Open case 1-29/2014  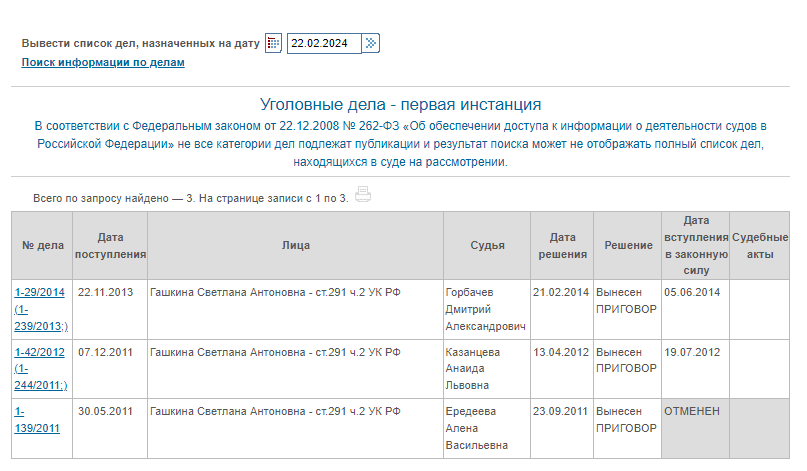pos(40,309)
